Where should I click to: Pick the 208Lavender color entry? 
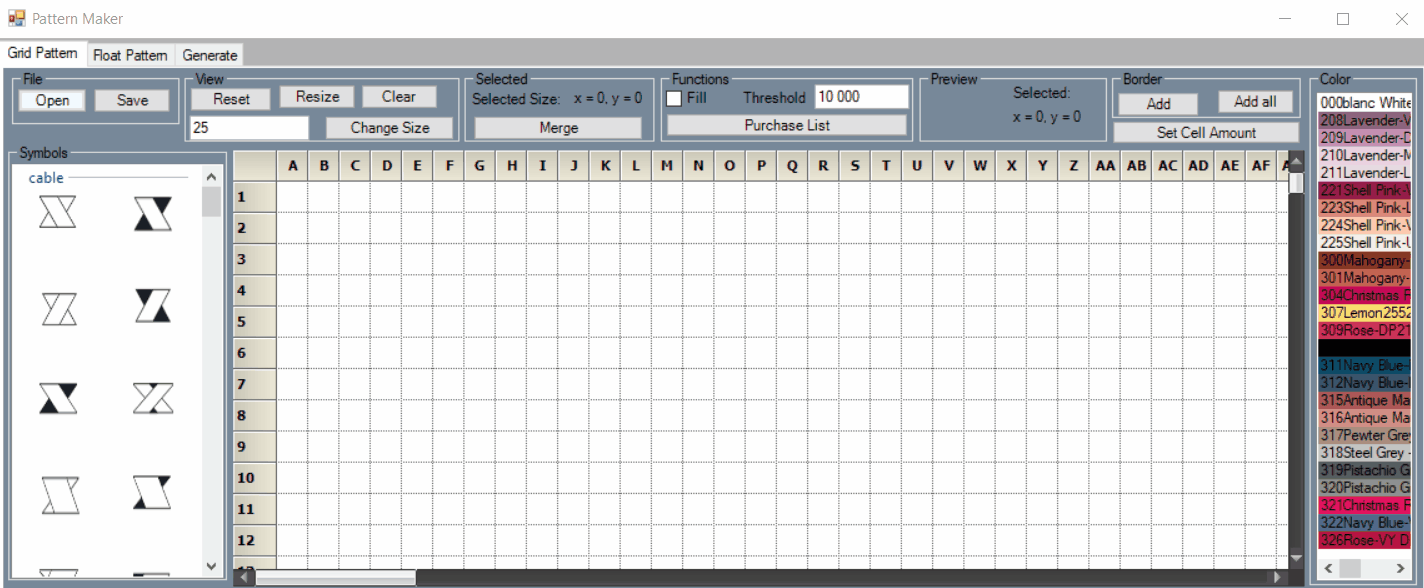(x=1364, y=120)
